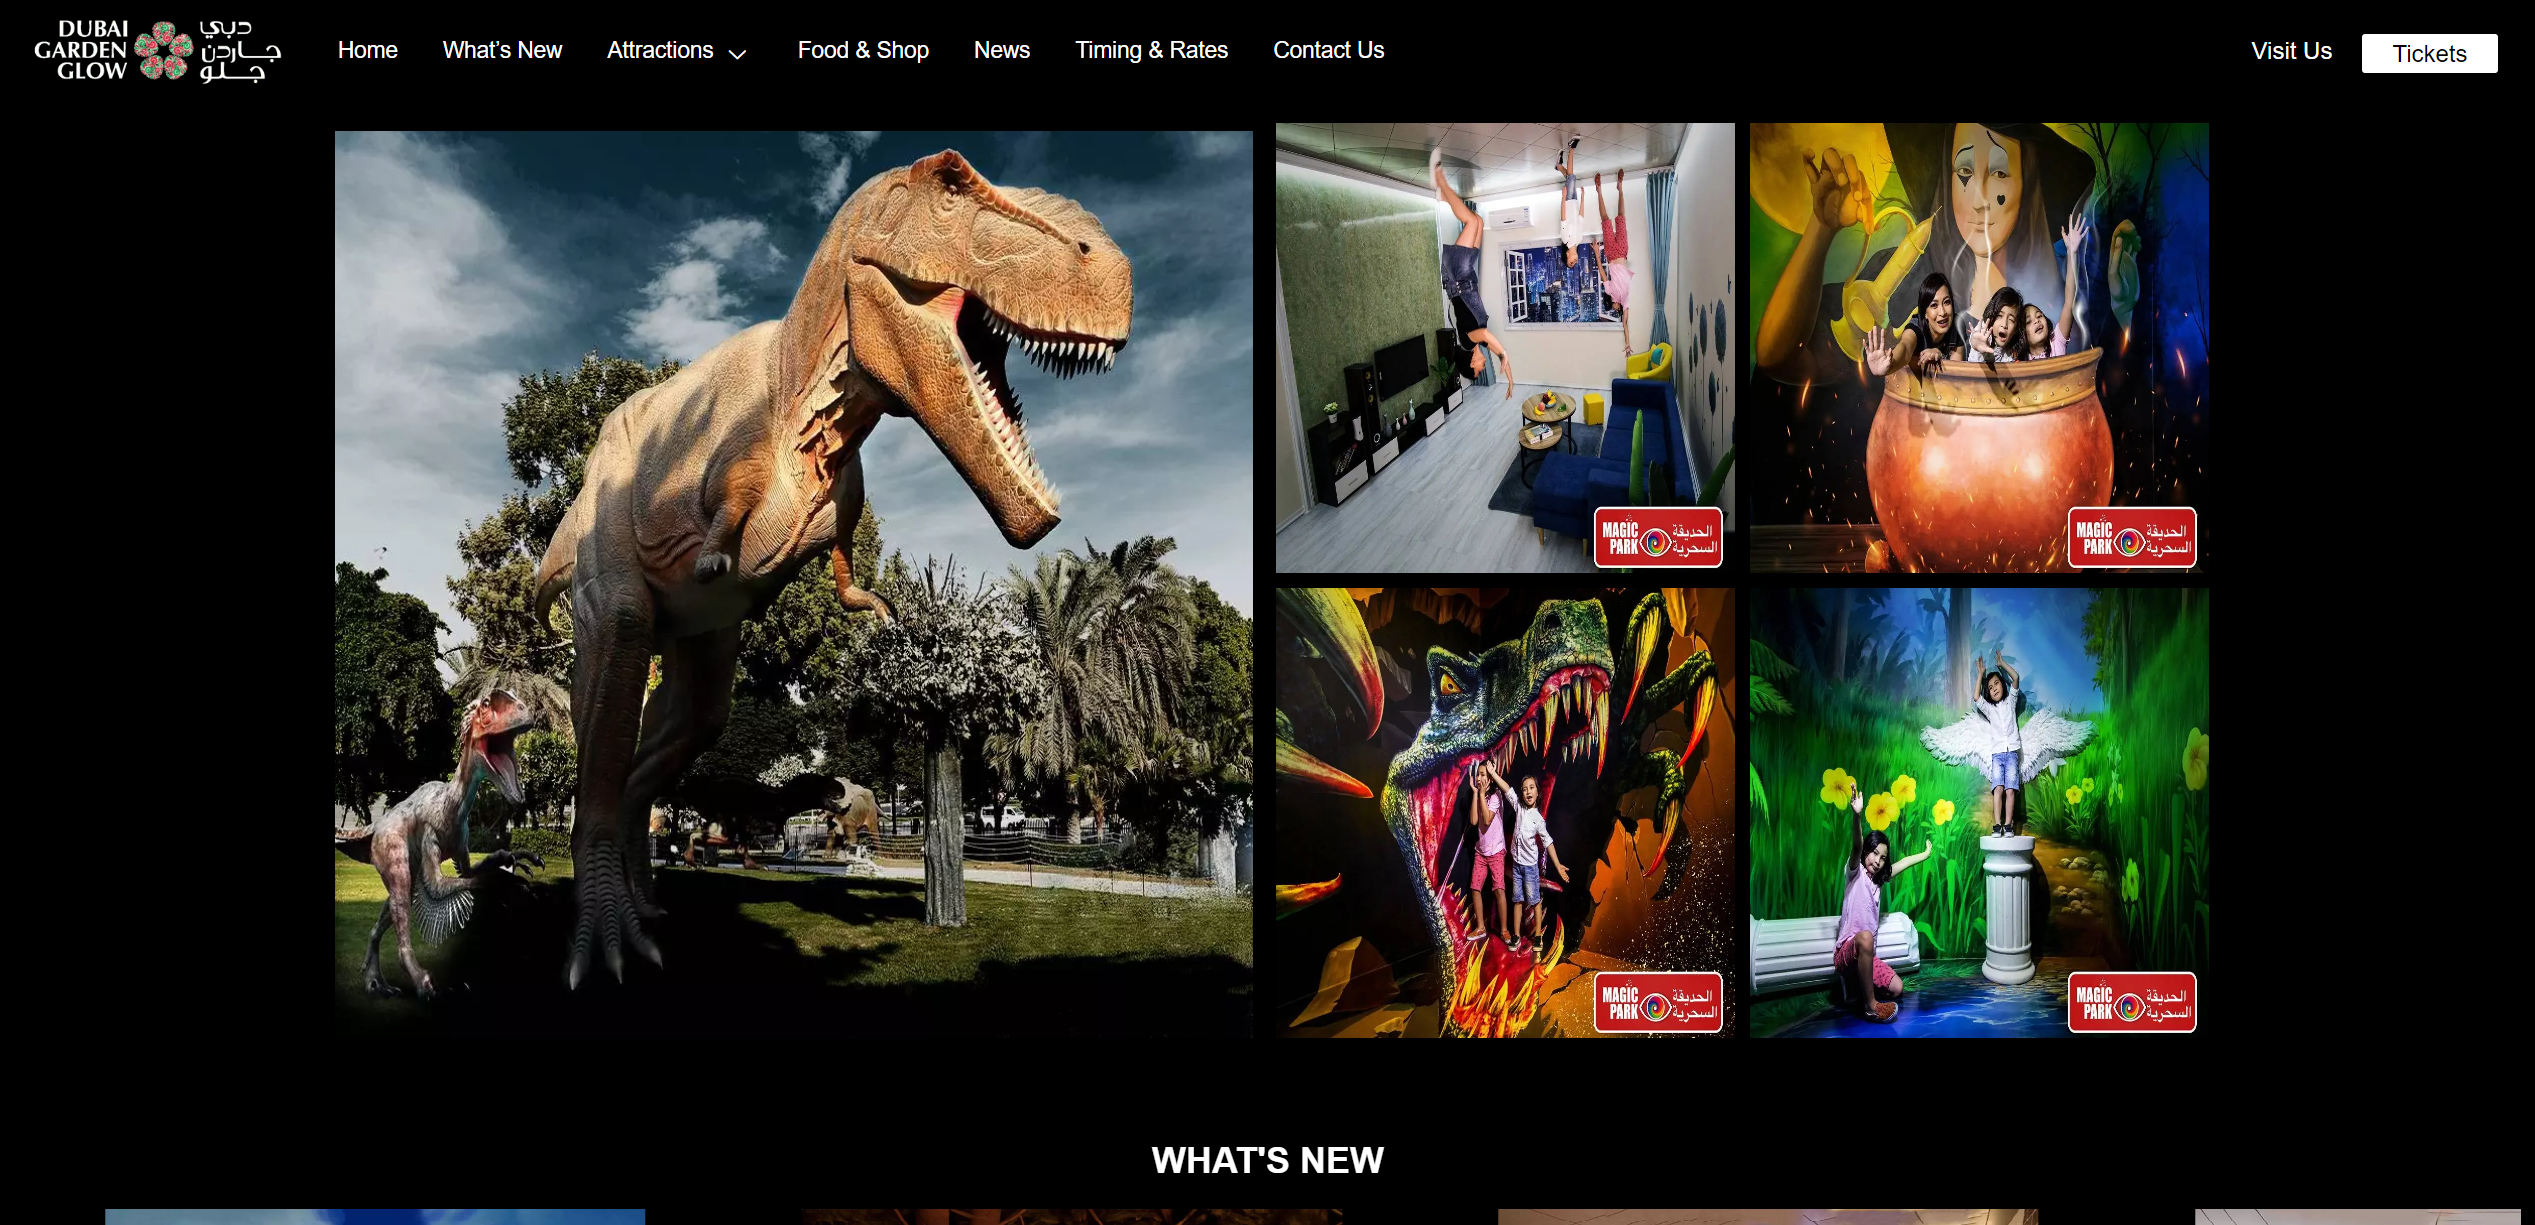This screenshot has height=1225, width=2535.
Task: Click the Magic Park badge on upside-down room photo
Action: click(1659, 538)
